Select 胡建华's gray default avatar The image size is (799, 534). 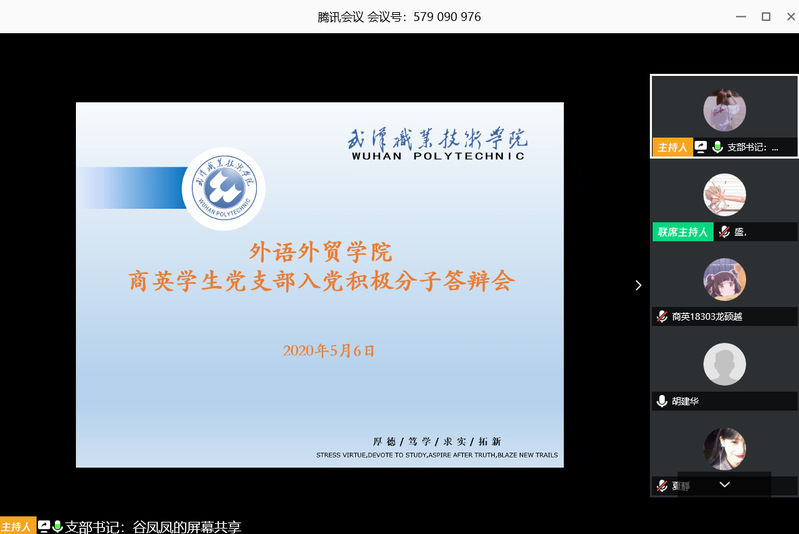pyautogui.click(x=724, y=364)
